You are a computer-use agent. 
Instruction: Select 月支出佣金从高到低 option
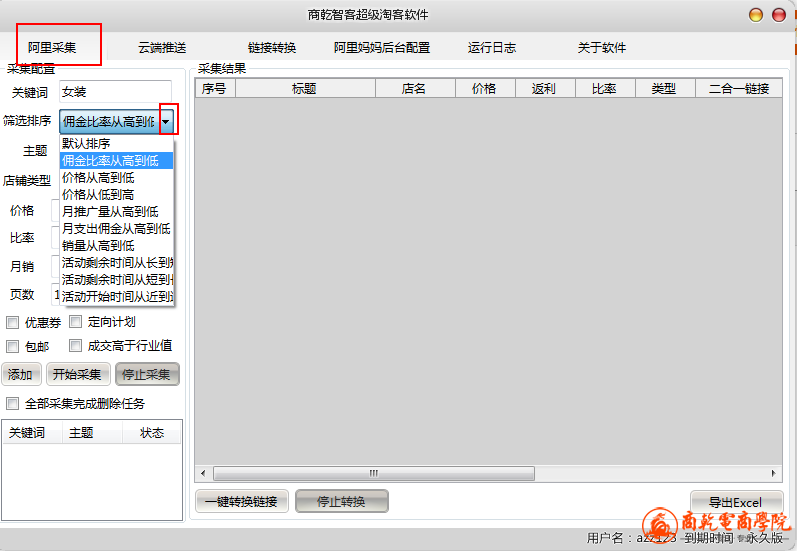click(117, 229)
